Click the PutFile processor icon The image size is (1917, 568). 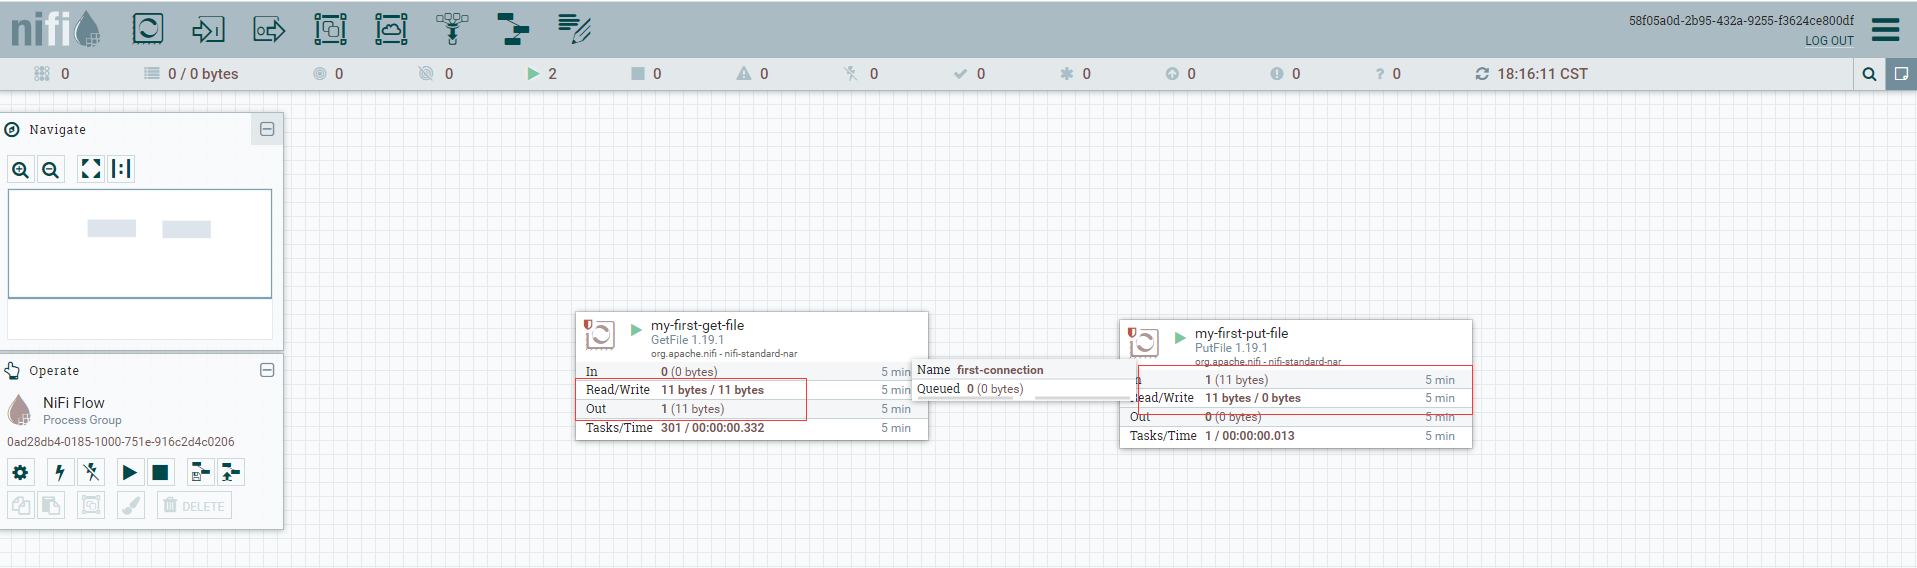click(1143, 343)
